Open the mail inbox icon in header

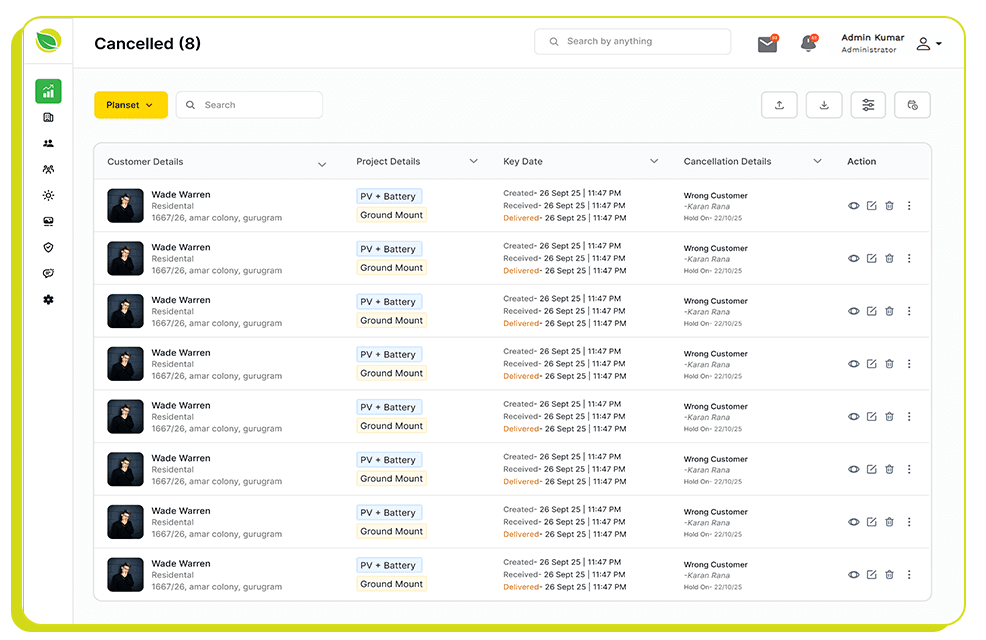click(767, 44)
